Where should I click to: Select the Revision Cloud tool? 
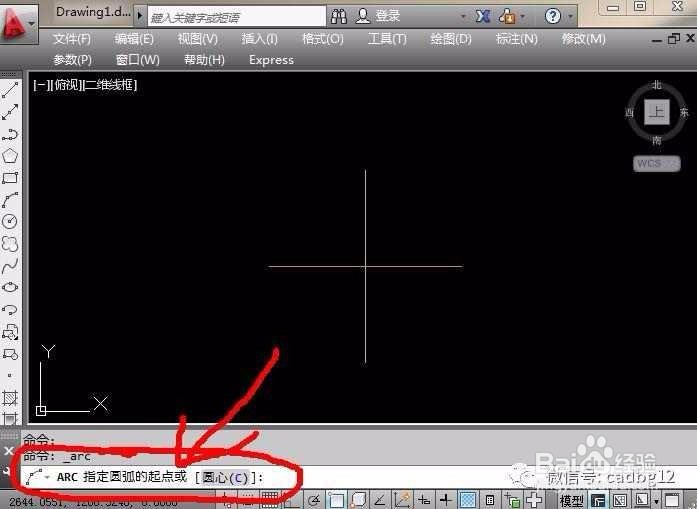(x=10, y=244)
